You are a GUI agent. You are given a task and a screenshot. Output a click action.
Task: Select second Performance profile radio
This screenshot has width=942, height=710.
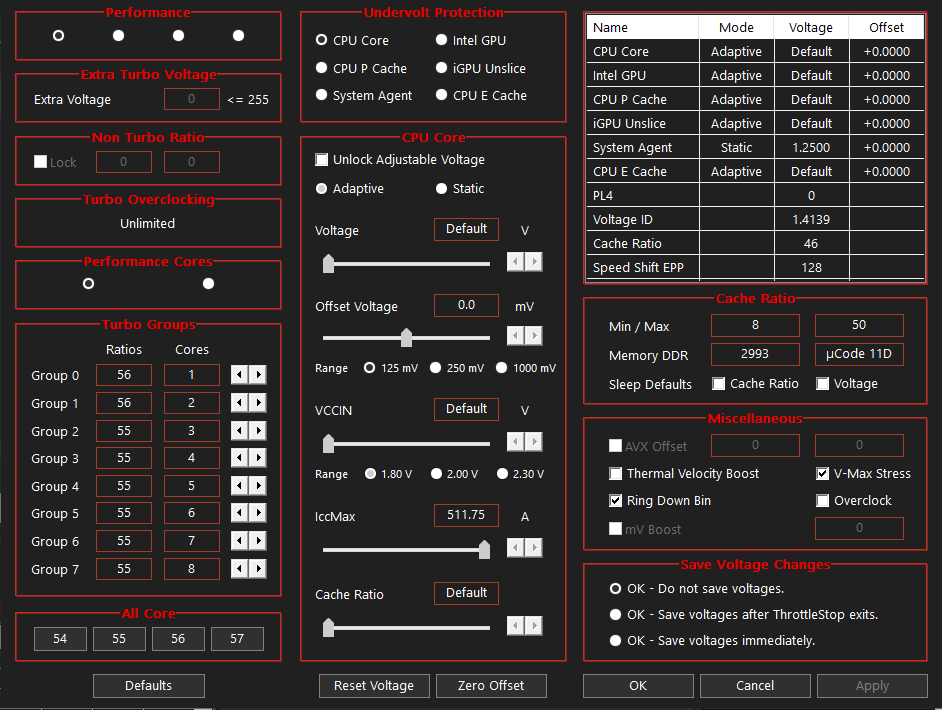click(x=118, y=35)
